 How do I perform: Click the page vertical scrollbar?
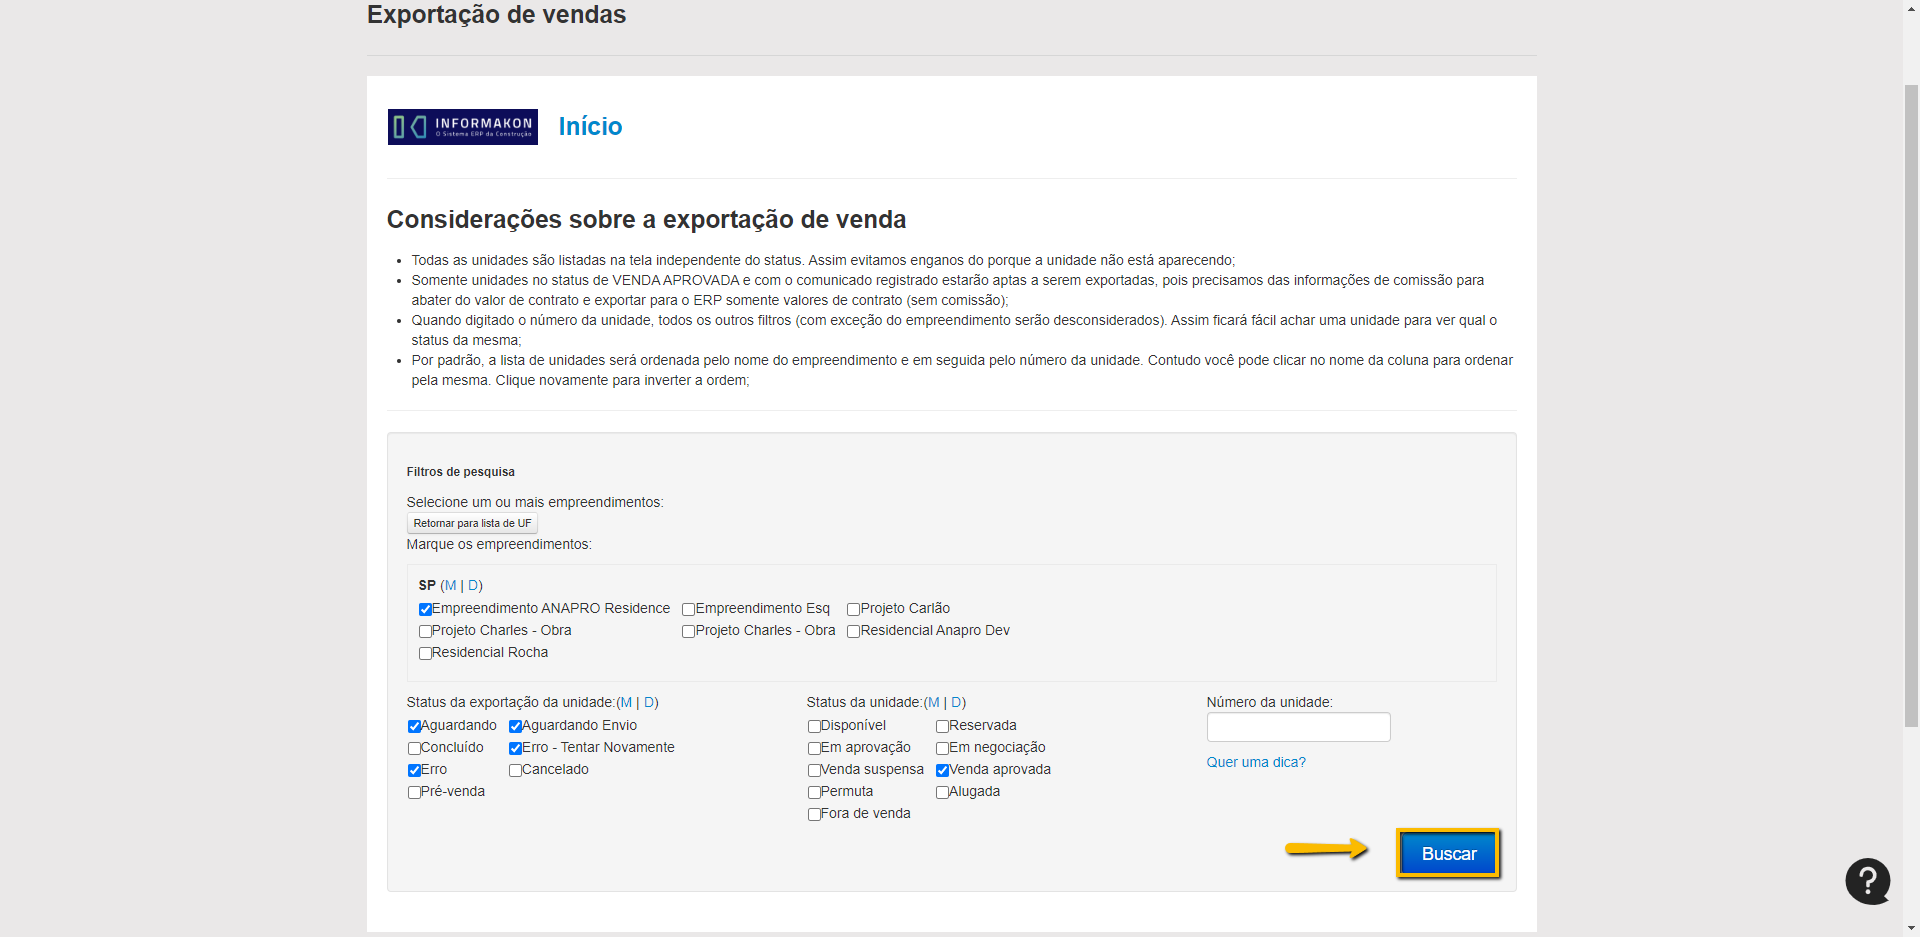1911,400
